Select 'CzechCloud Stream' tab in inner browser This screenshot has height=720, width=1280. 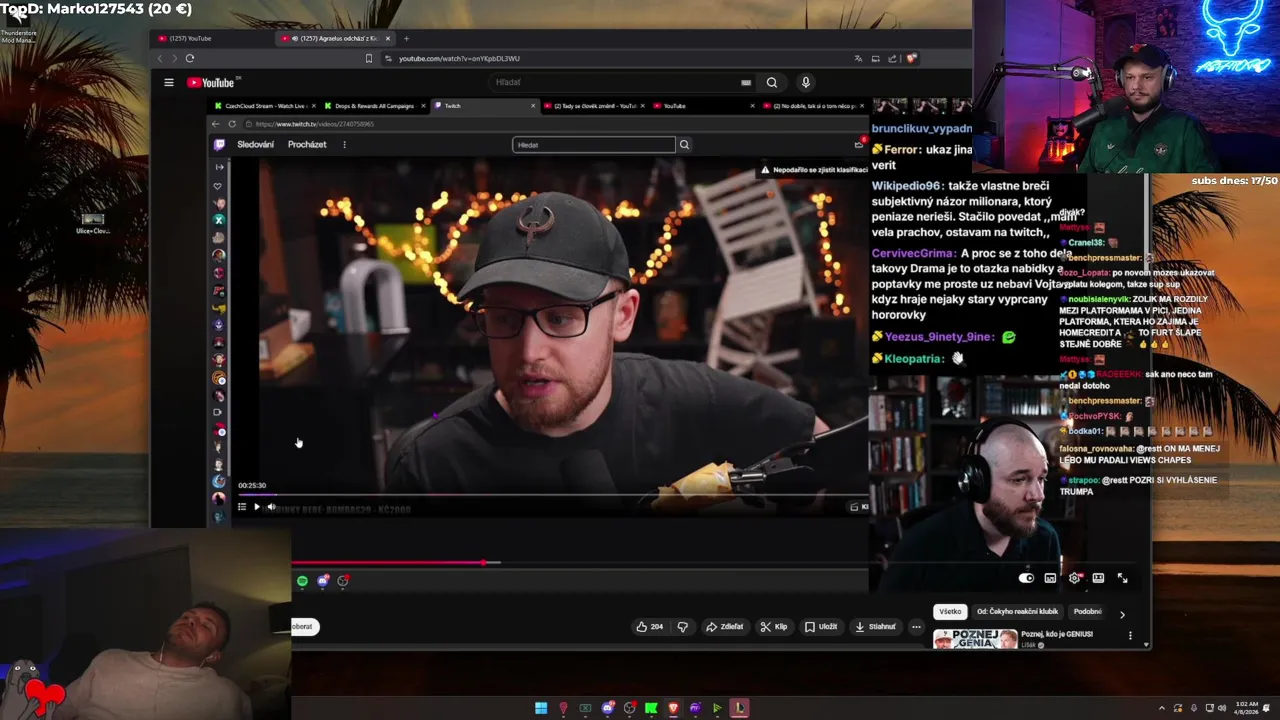point(261,105)
